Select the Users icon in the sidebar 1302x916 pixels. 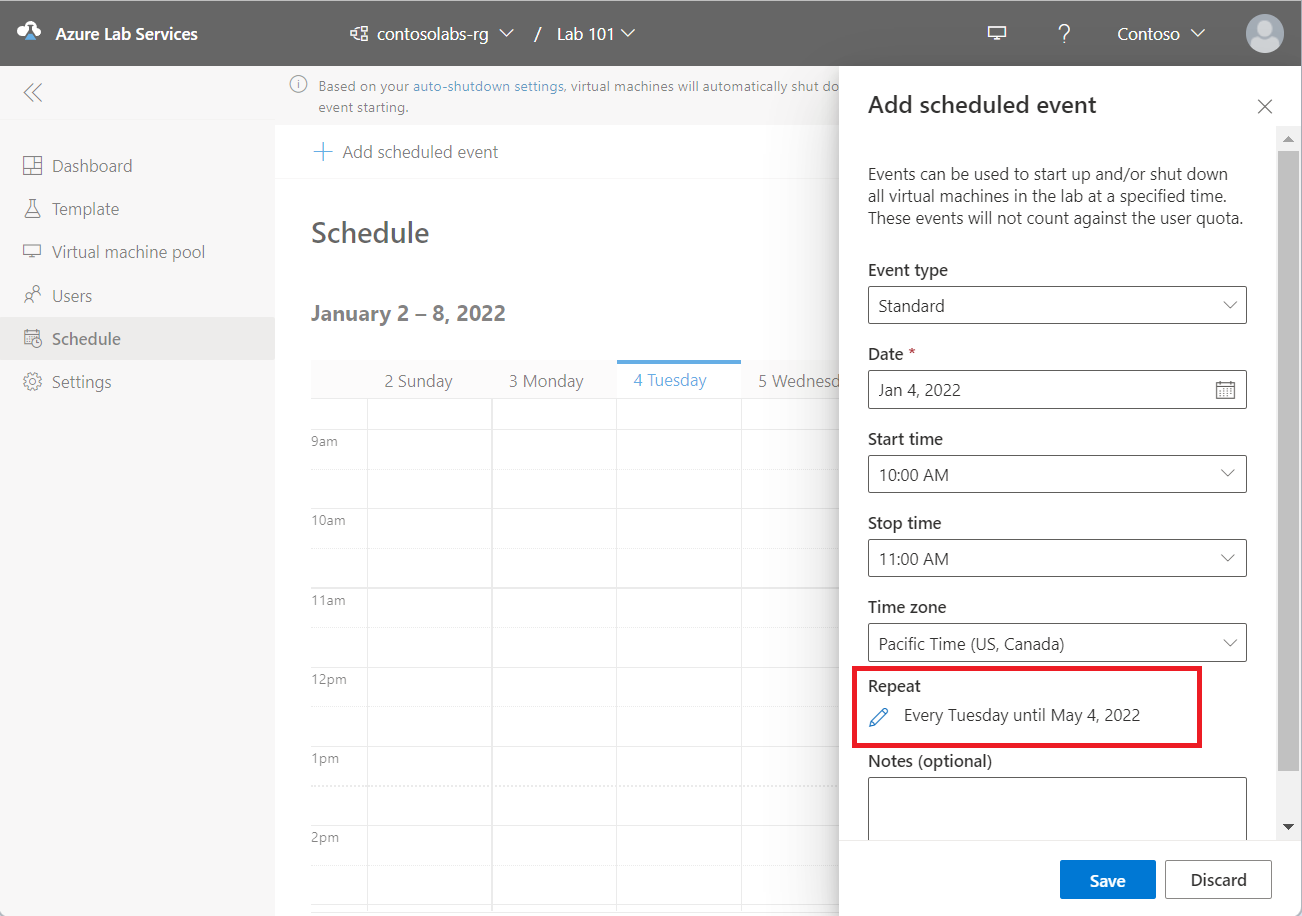tap(31, 295)
